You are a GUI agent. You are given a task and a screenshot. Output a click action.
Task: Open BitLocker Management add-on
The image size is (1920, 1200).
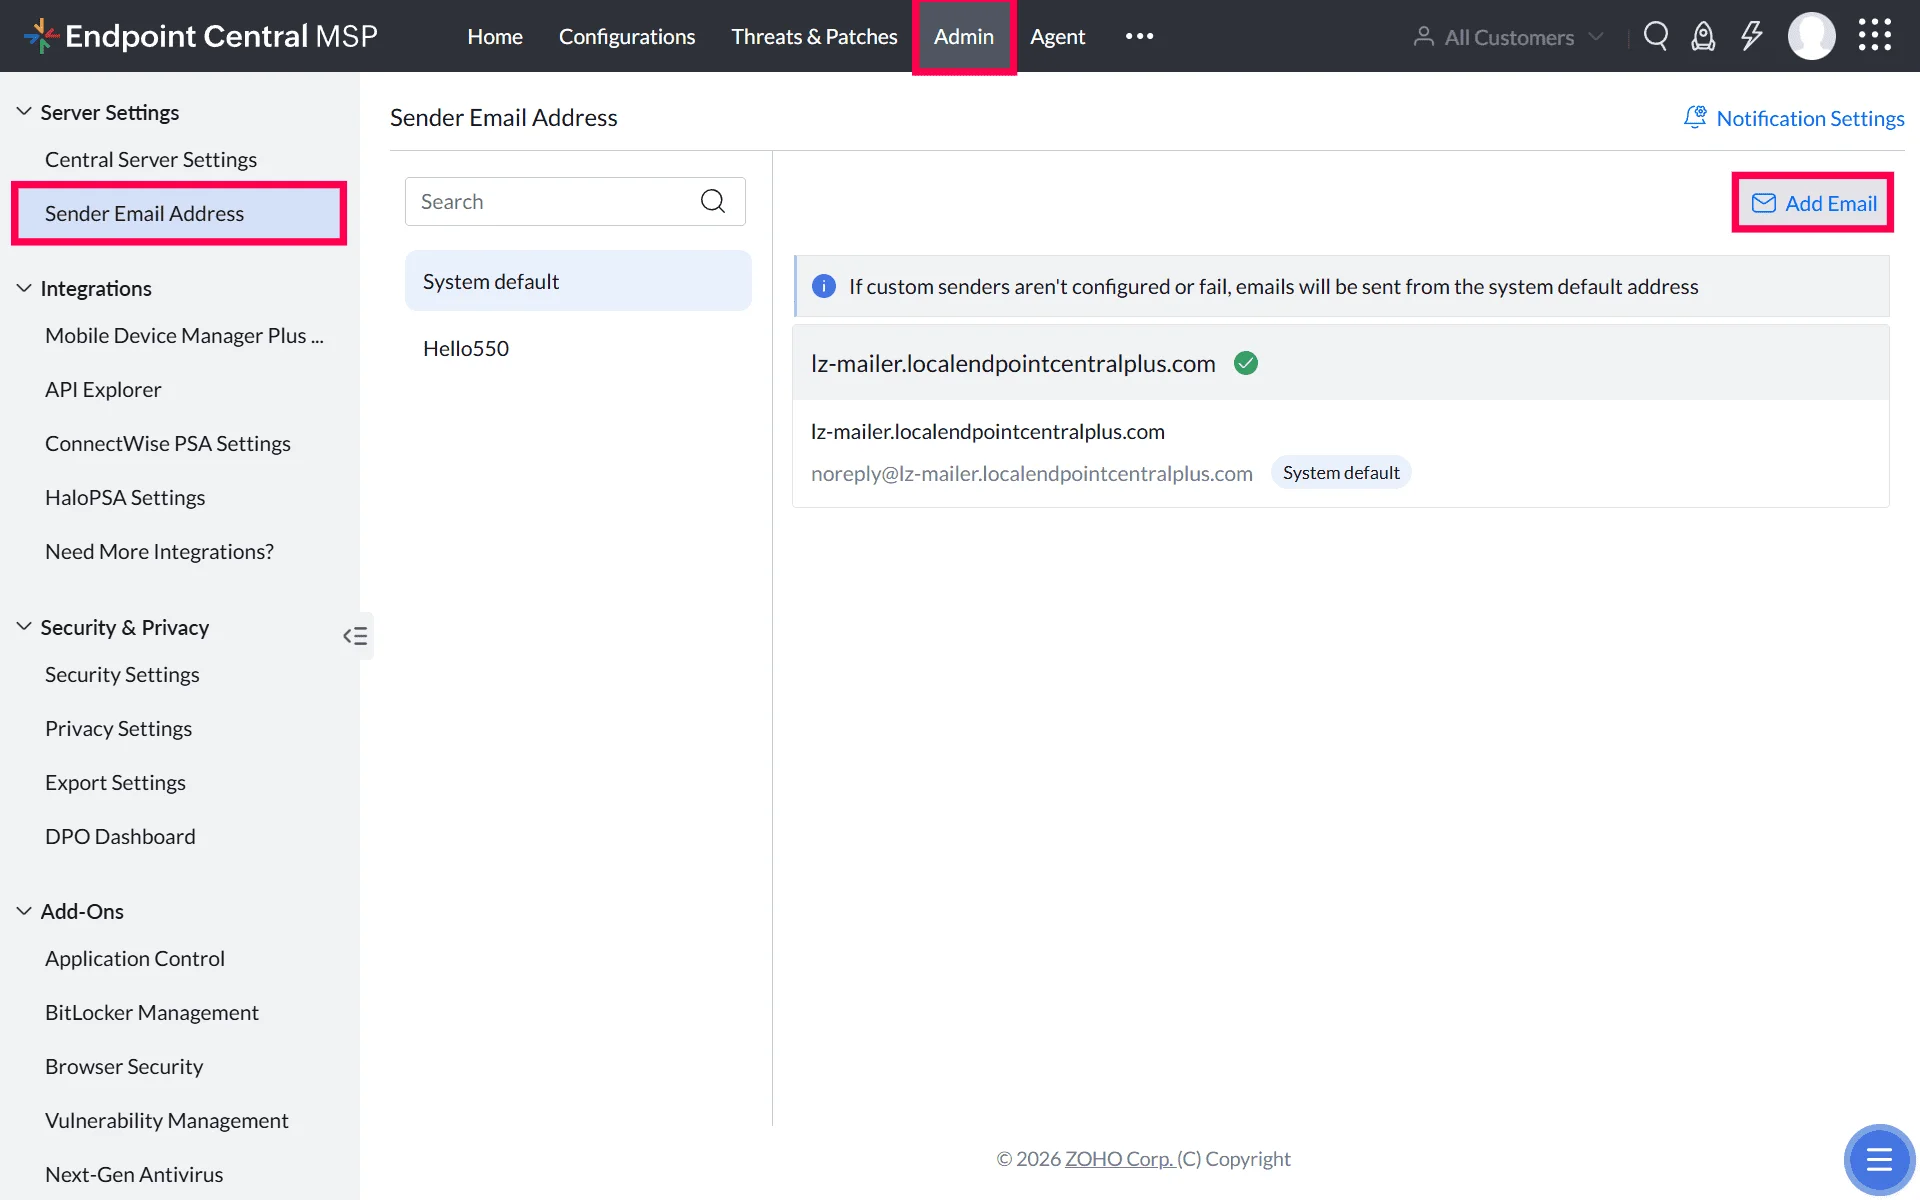click(152, 1012)
